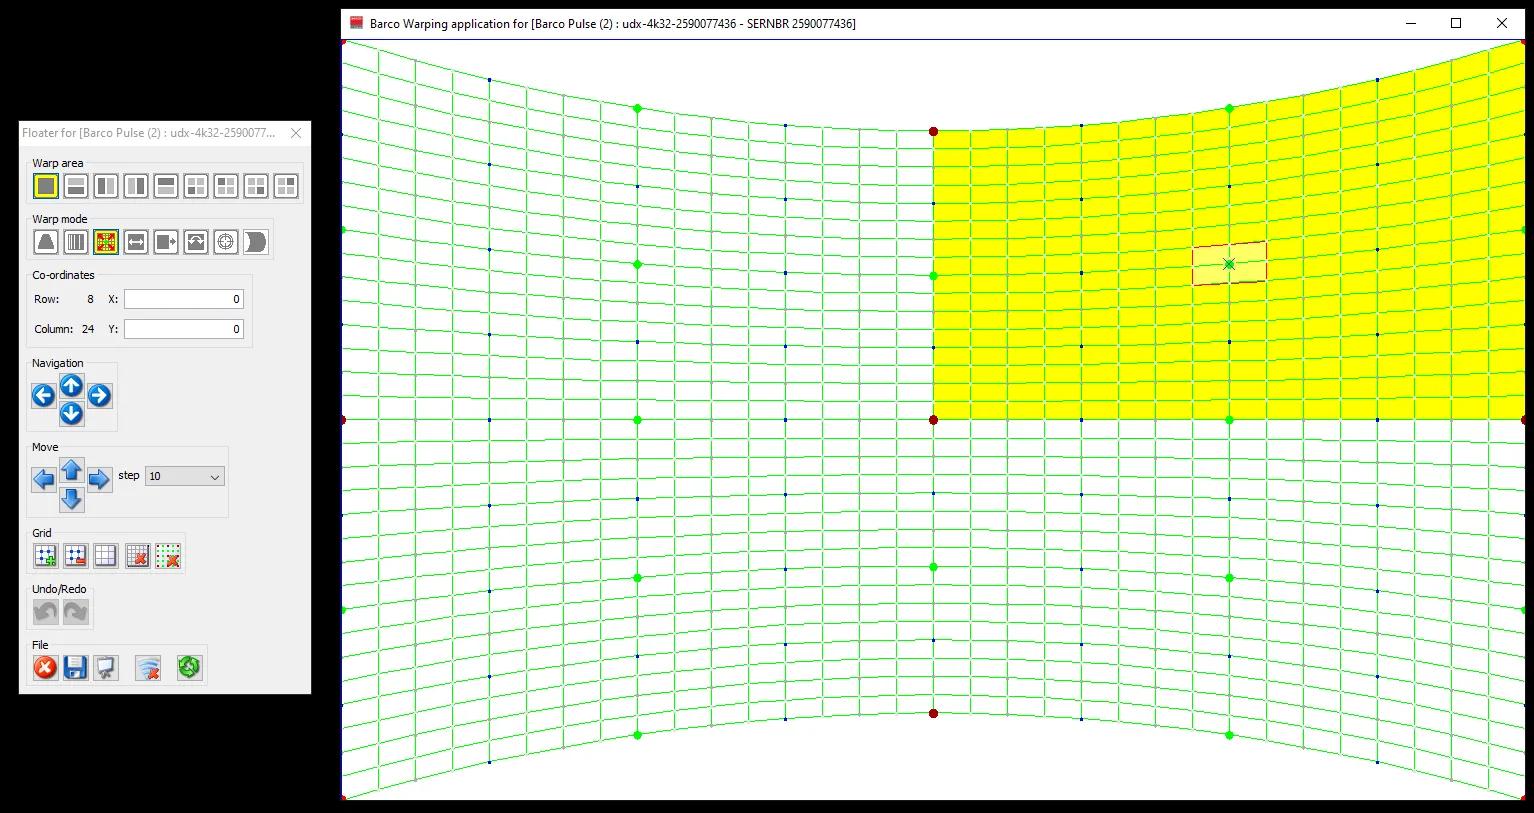
Task: Click the green refresh icon
Action: [189, 668]
